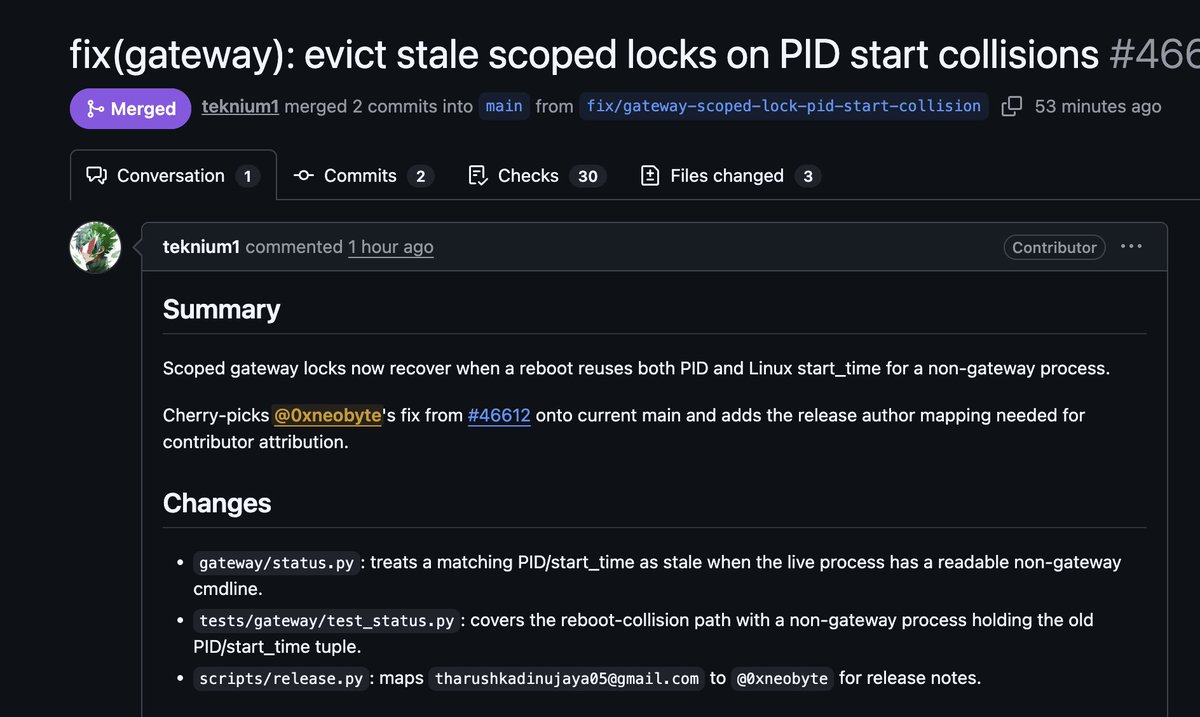
Task: Open the fix/gateway-scoped-lock-pid-start-collision branch link
Action: (x=784, y=106)
